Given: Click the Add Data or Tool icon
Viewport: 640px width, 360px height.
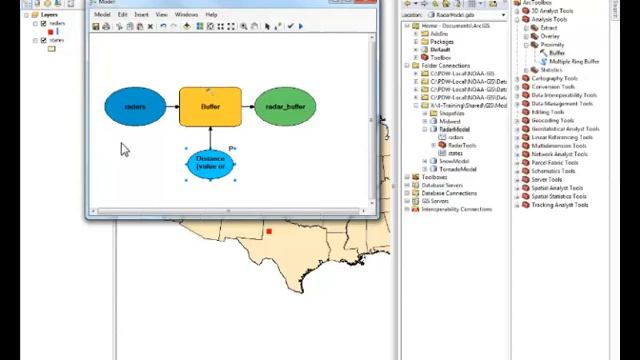Looking at the screenshot, I should tap(187, 27).
